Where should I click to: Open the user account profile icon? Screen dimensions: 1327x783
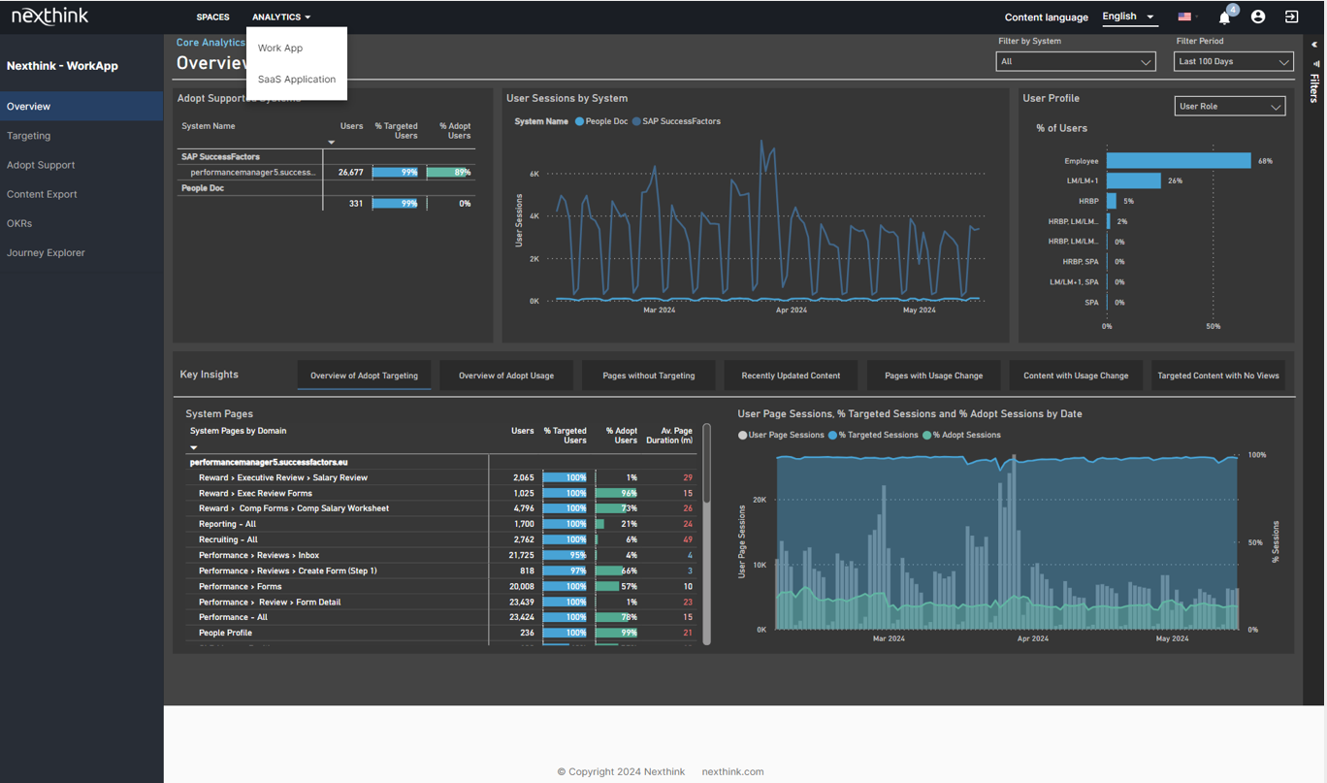pyautogui.click(x=1258, y=17)
